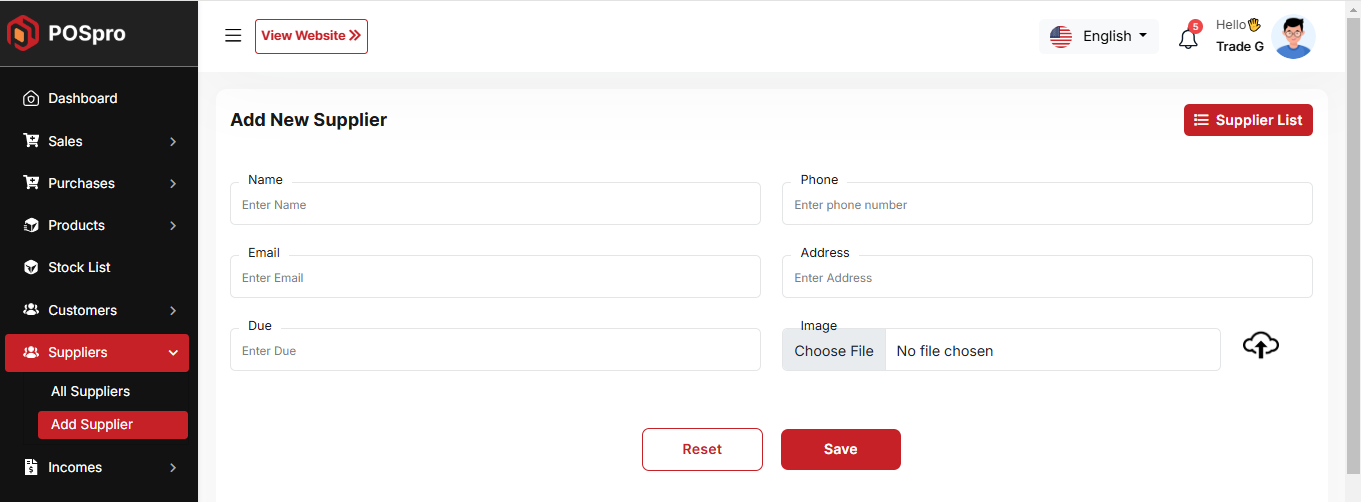The width and height of the screenshot is (1361, 502).
Task: Expand the Purchases submenu arrow
Action: (x=173, y=184)
